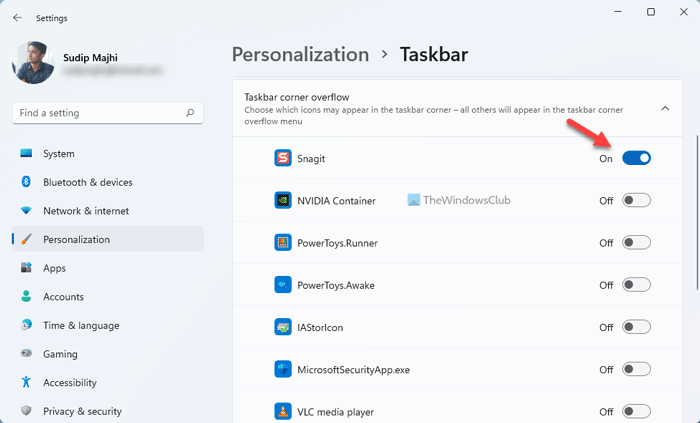Turn on VLC media player toggle
This screenshot has height=423, width=700.
point(636,411)
